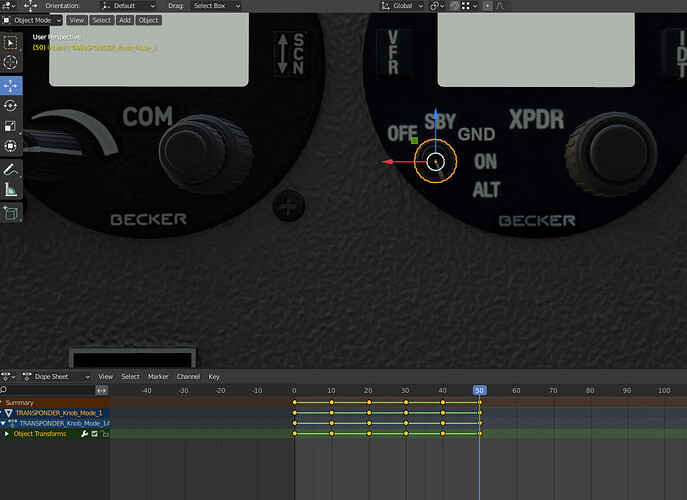Open the Dope Sheet mode dropdown
Screen dimensions: 687x500
point(57,376)
